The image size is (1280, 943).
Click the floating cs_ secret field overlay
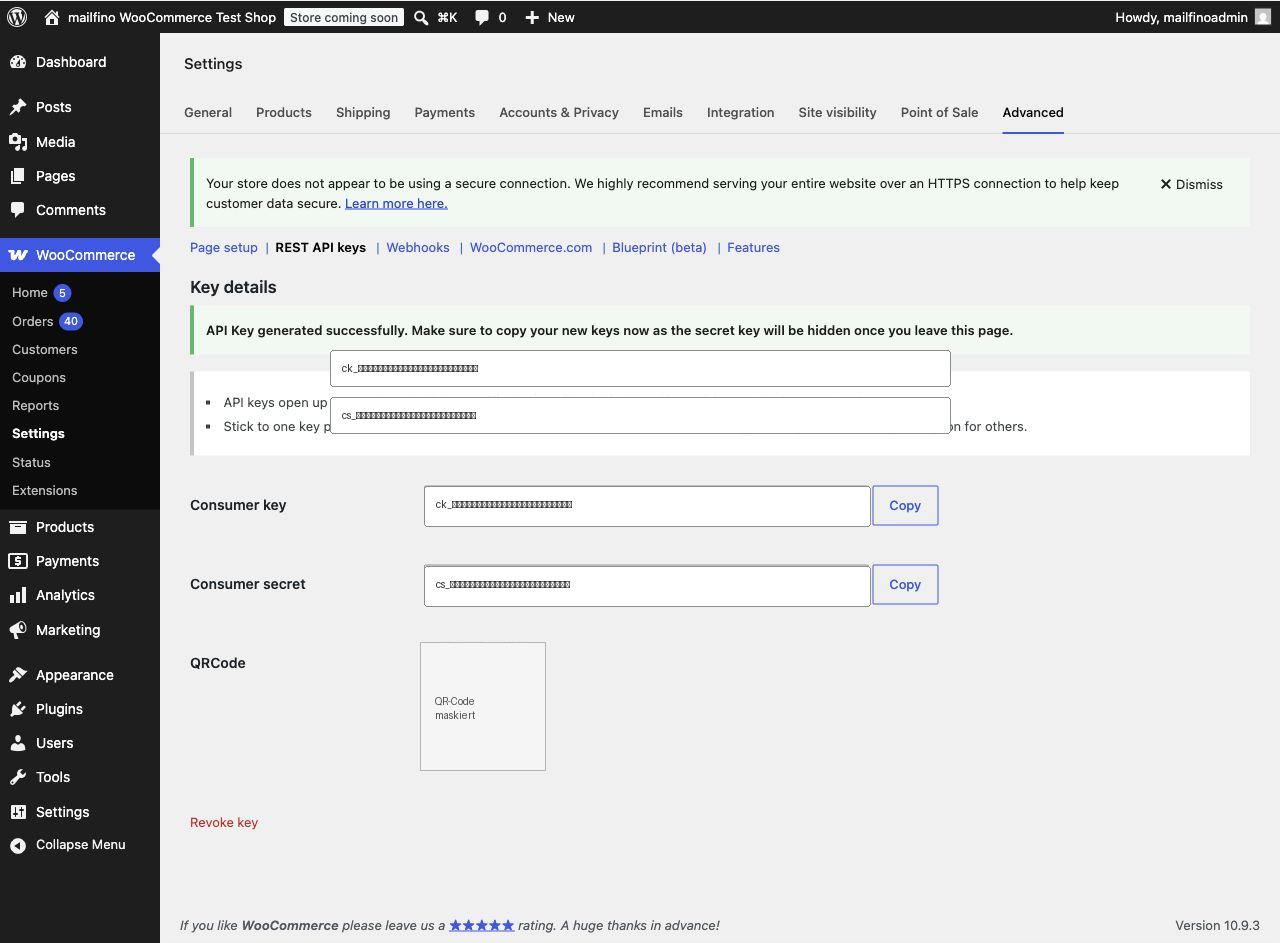[640, 415]
